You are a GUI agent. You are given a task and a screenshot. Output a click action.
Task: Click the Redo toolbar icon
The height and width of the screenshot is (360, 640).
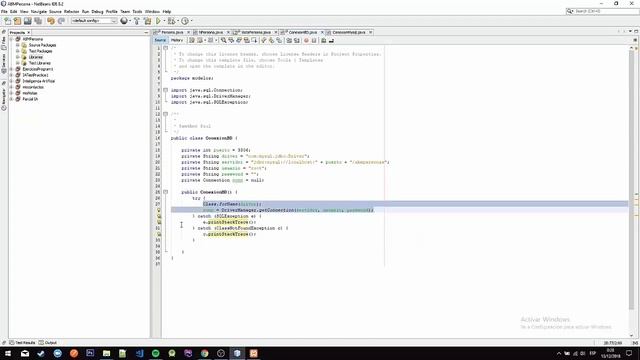(61, 21)
